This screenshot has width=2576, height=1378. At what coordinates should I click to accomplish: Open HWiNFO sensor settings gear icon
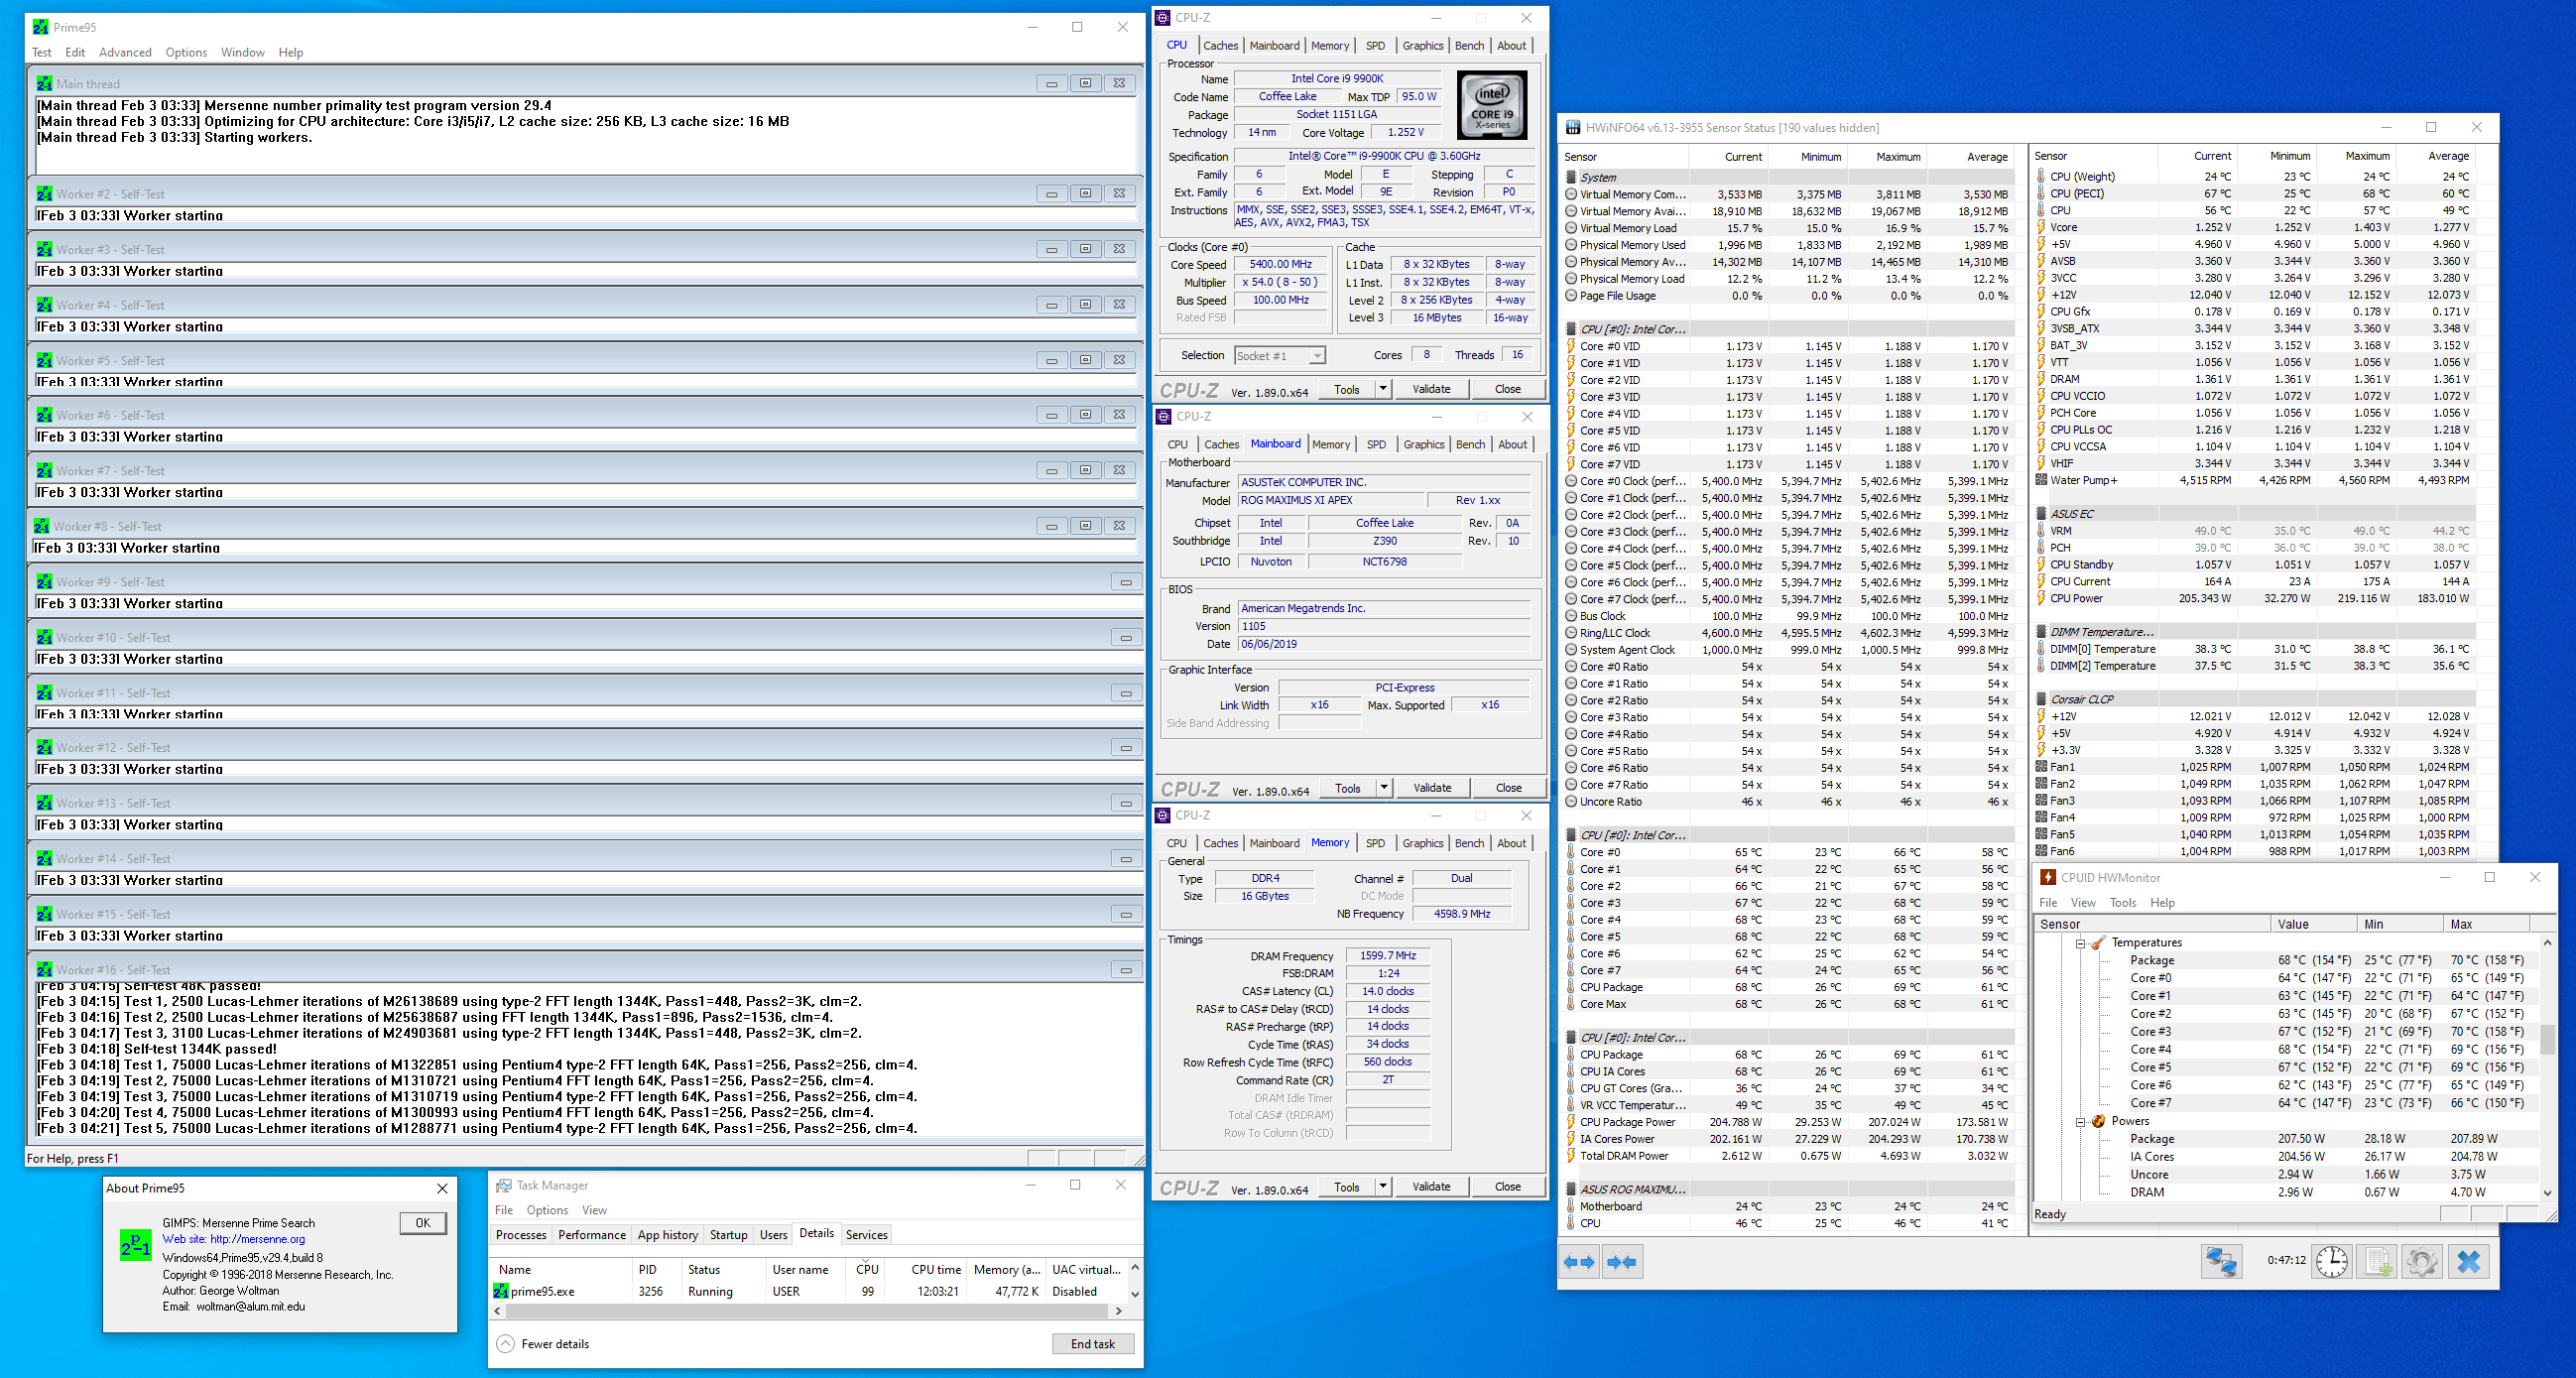pos(2421,1261)
